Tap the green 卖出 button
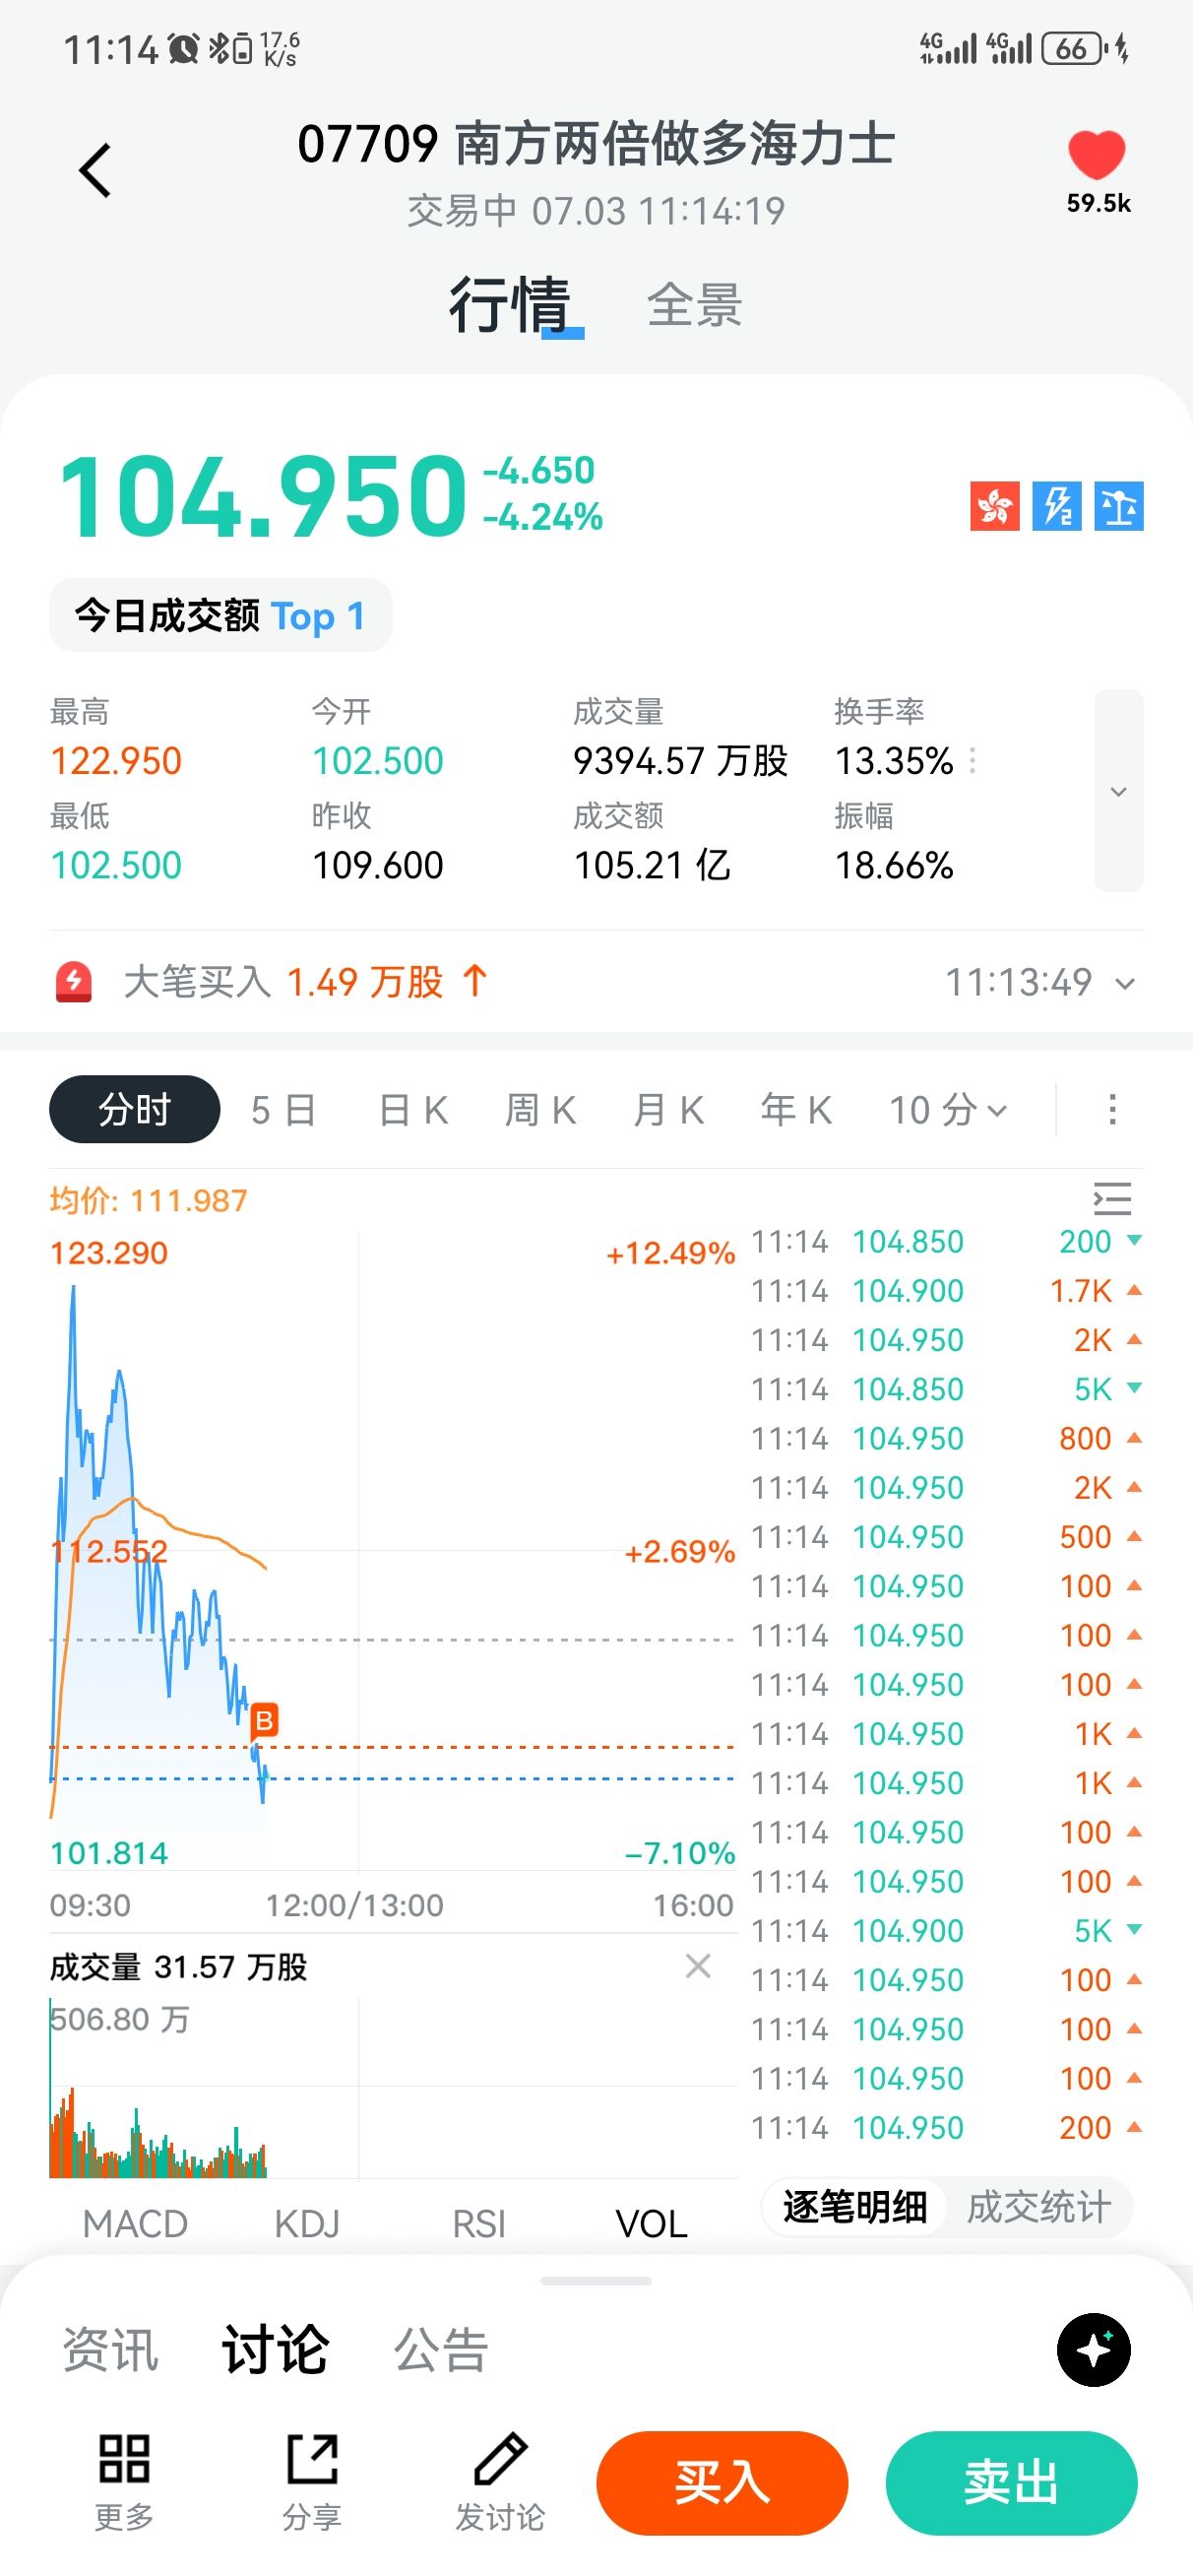Viewport: 1193px width, 2576px height. point(1011,2483)
